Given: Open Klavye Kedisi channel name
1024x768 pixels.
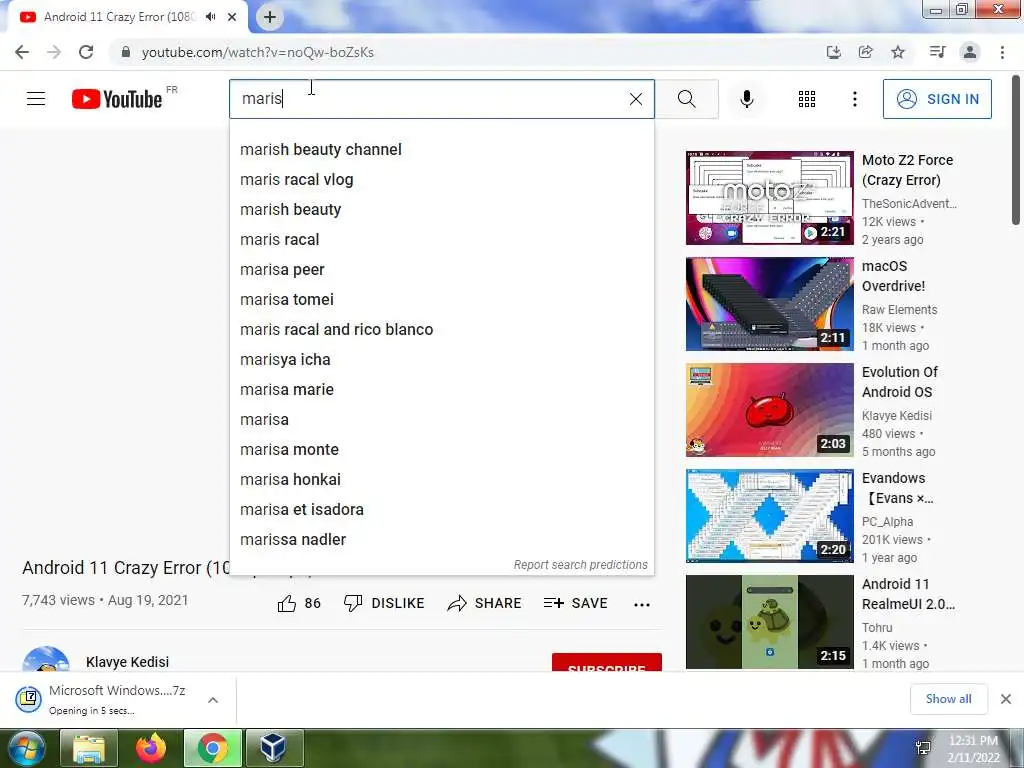Looking at the screenshot, I should tap(127, 662).
